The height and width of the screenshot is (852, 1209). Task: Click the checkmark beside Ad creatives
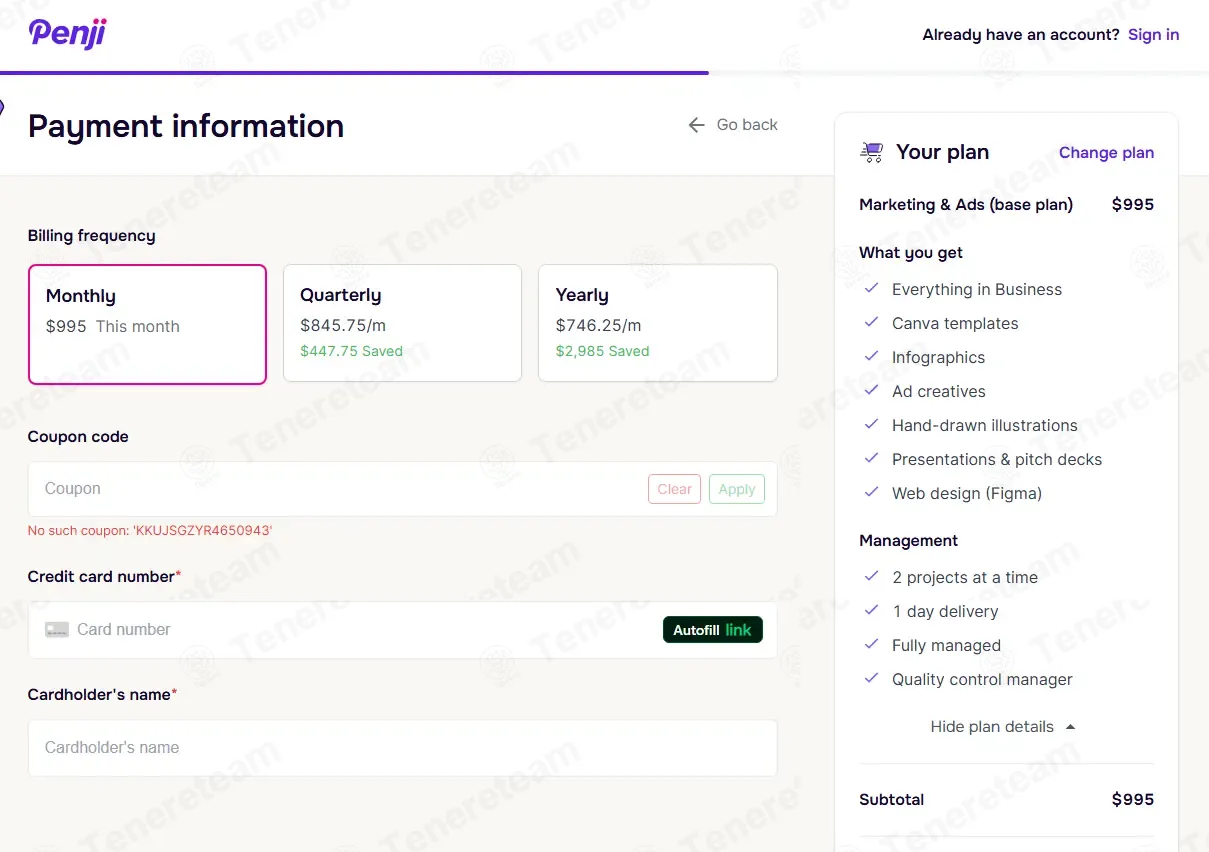pos(871,391)
